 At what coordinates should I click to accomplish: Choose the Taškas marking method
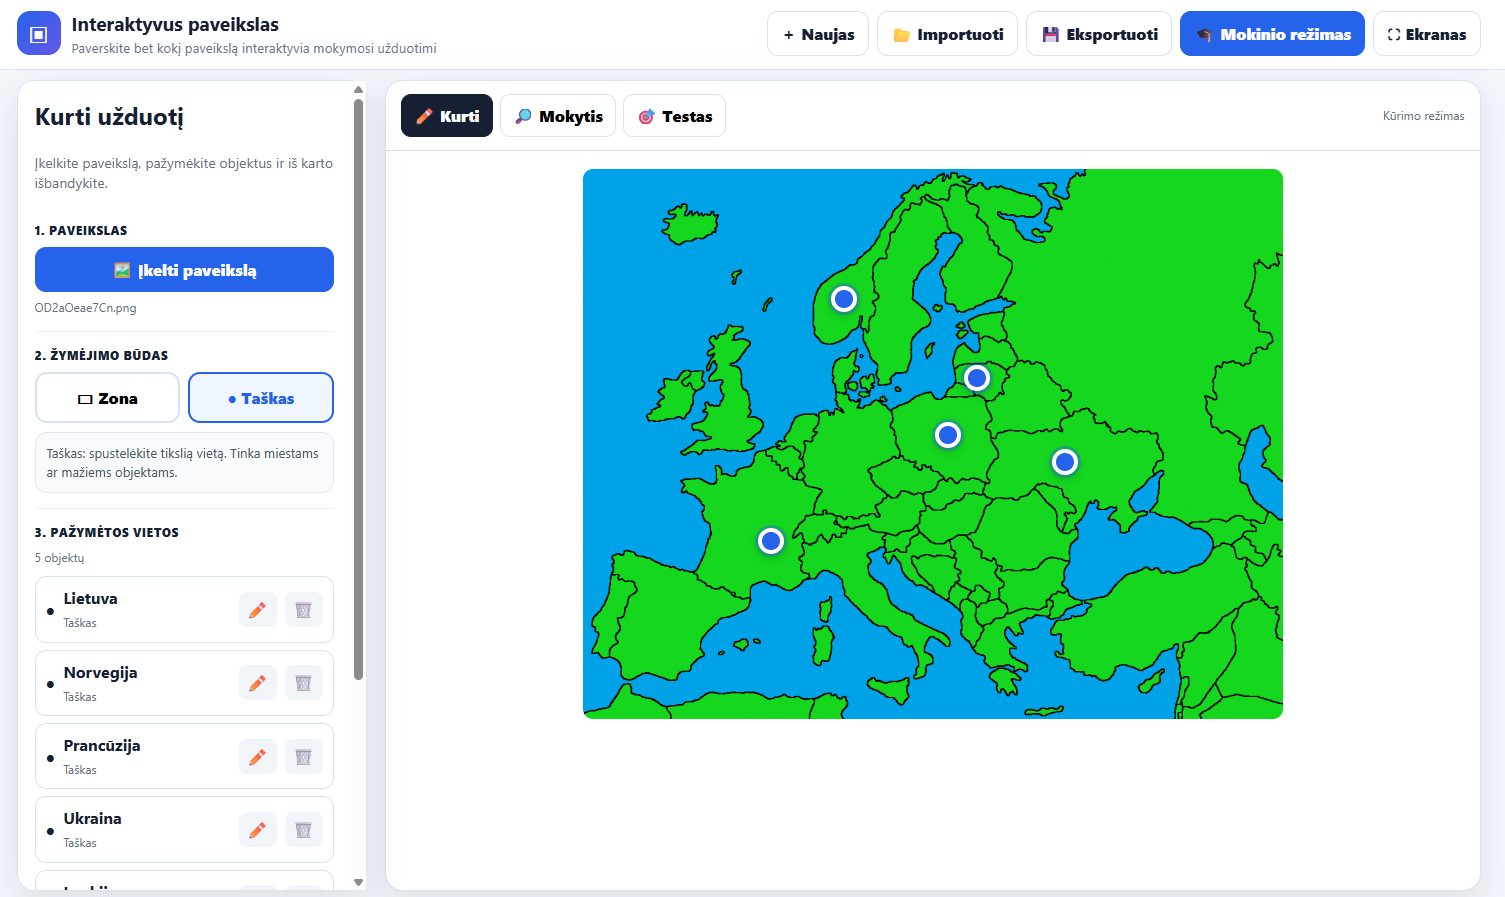click(261, 398)
